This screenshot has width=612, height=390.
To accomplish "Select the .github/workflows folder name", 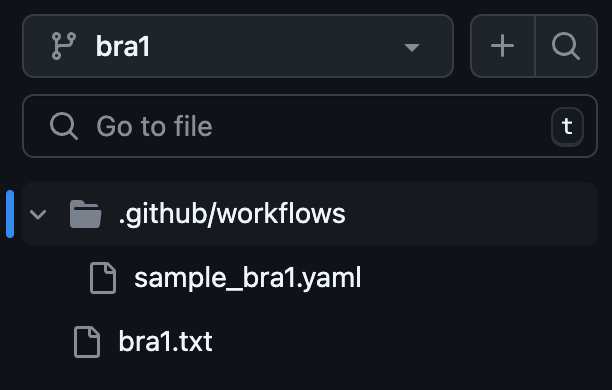I will click(232, 214).
